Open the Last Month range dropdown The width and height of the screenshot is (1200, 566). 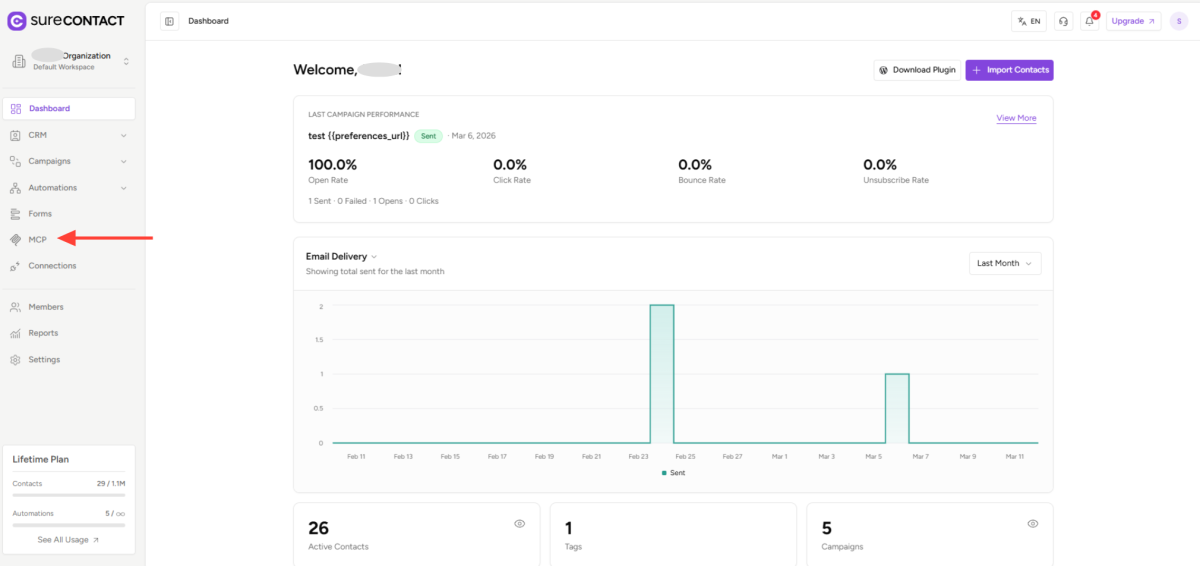point(1005,263)
